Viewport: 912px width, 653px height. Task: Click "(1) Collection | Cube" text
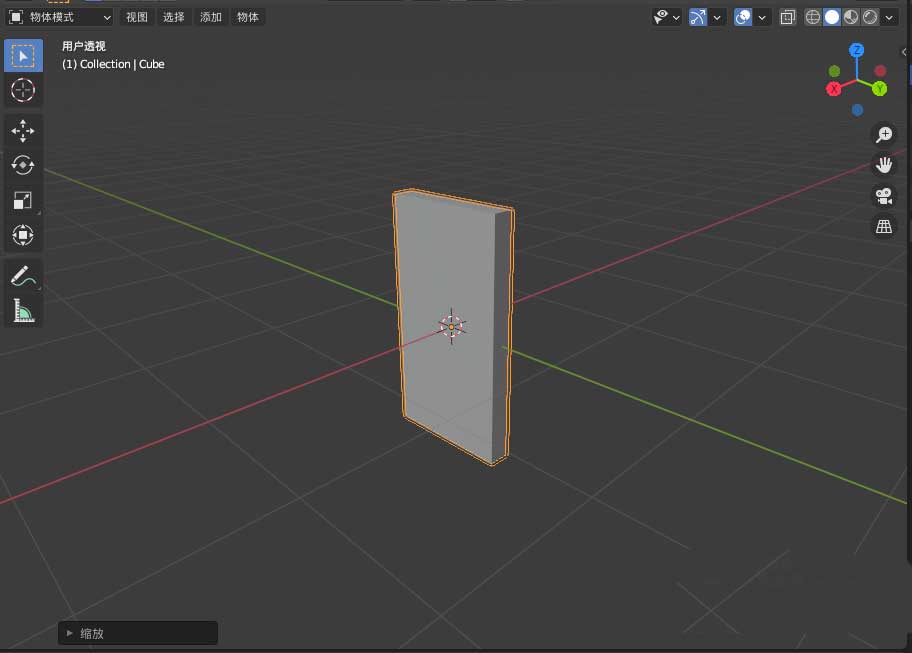pos(113,64)
